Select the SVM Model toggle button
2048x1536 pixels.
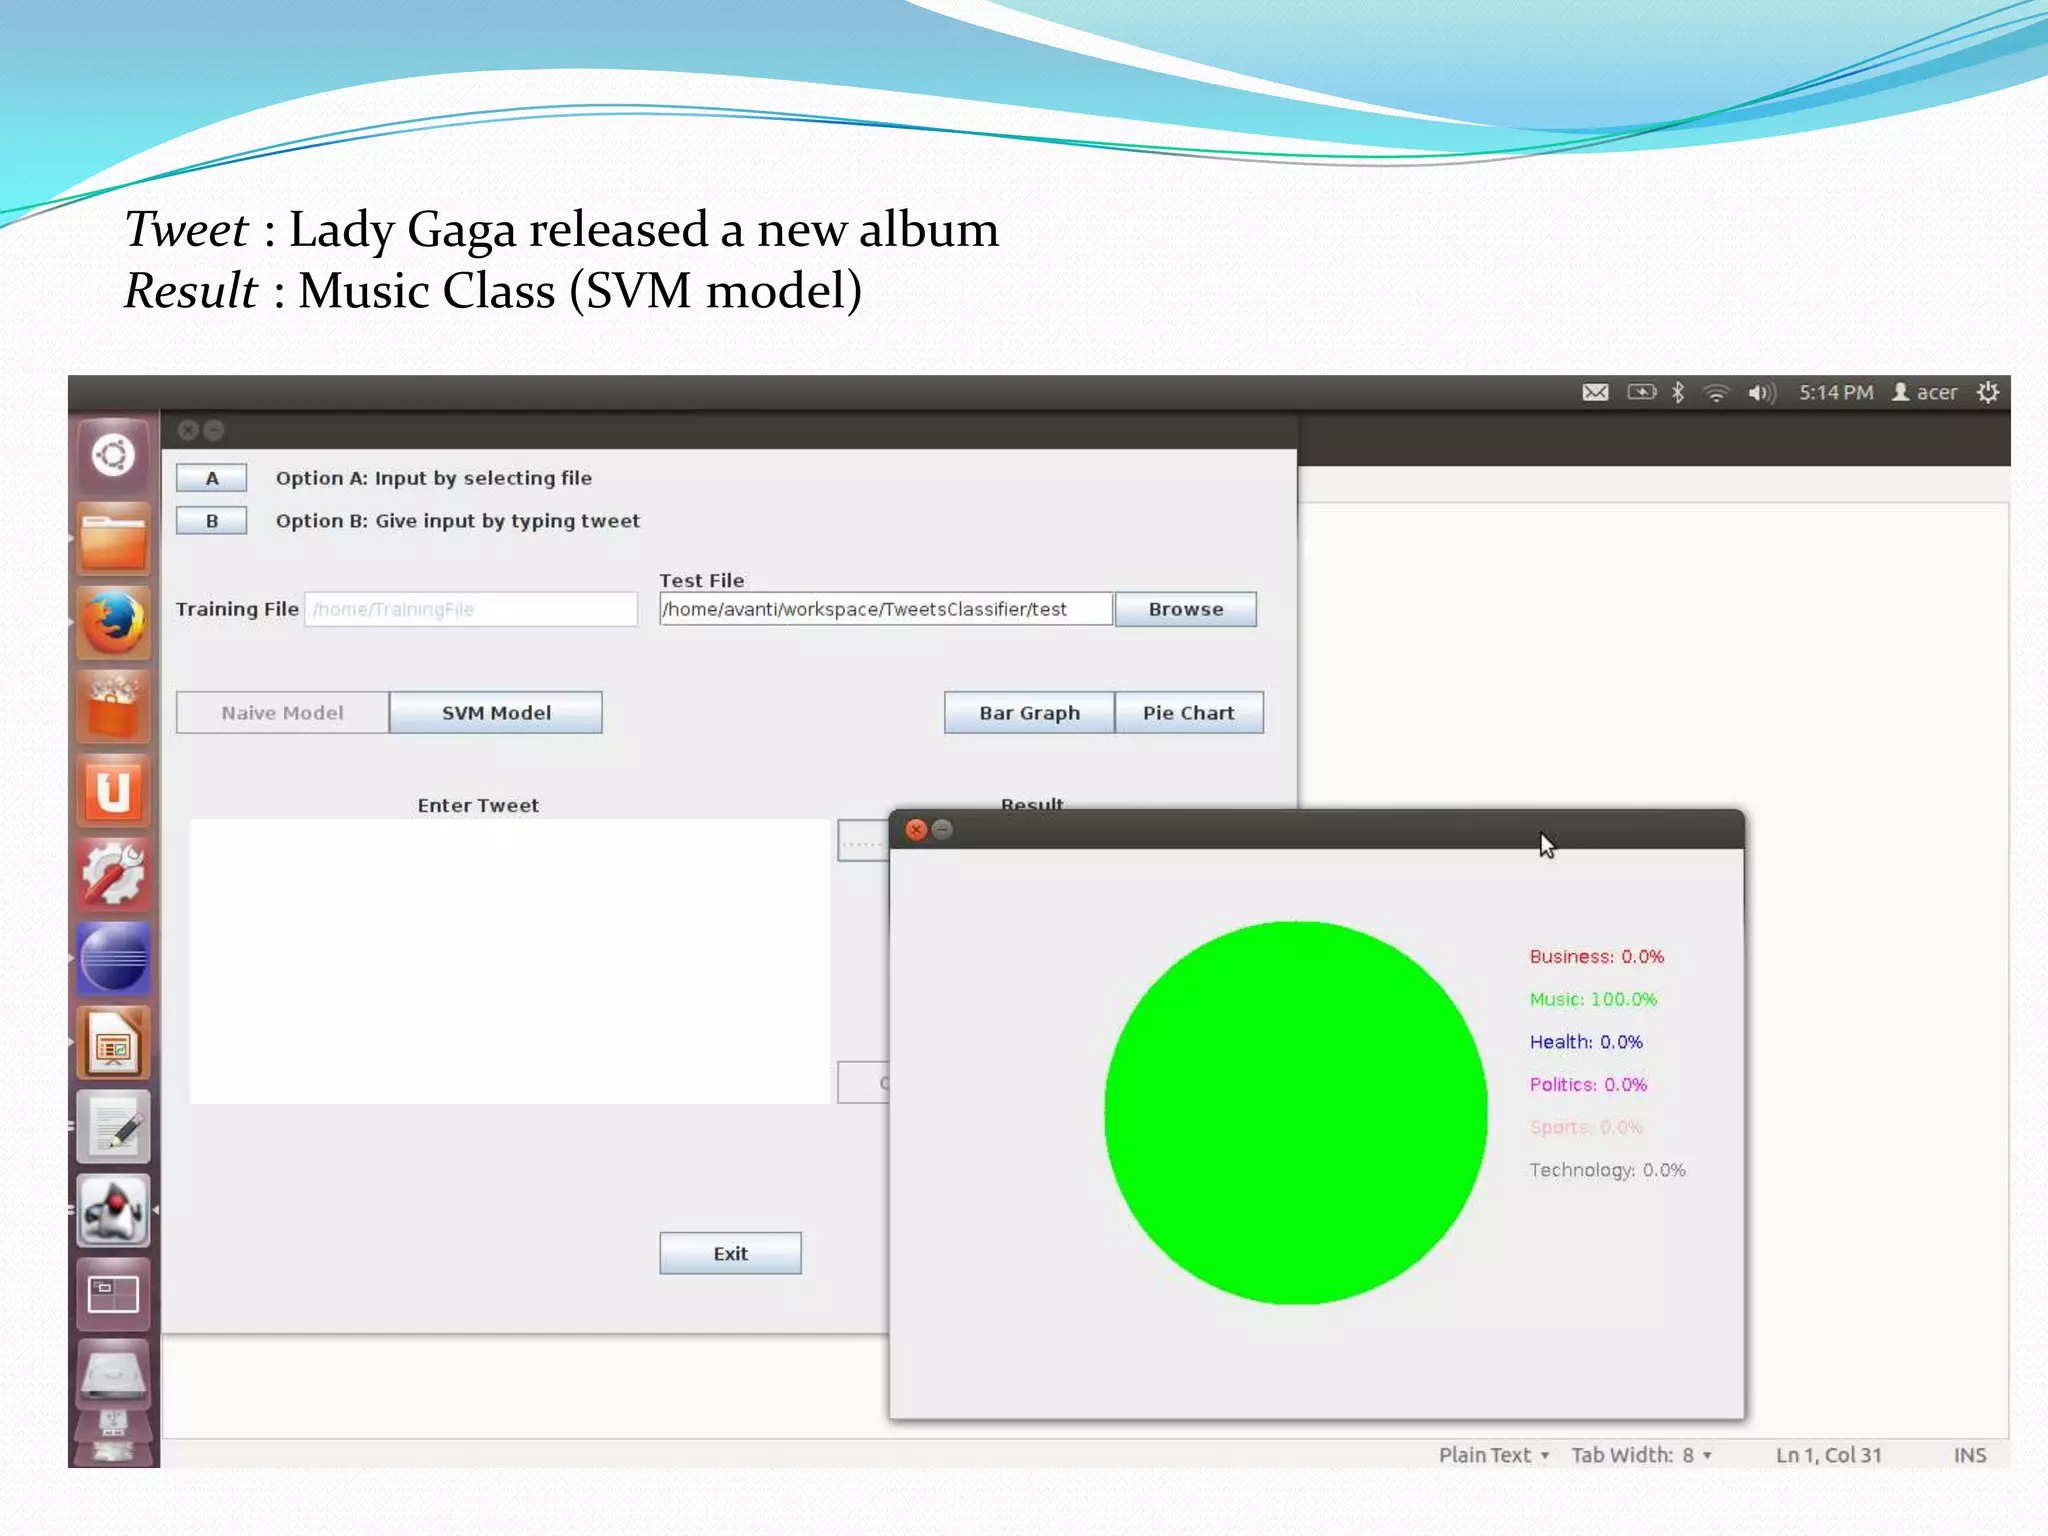[496, 713]
